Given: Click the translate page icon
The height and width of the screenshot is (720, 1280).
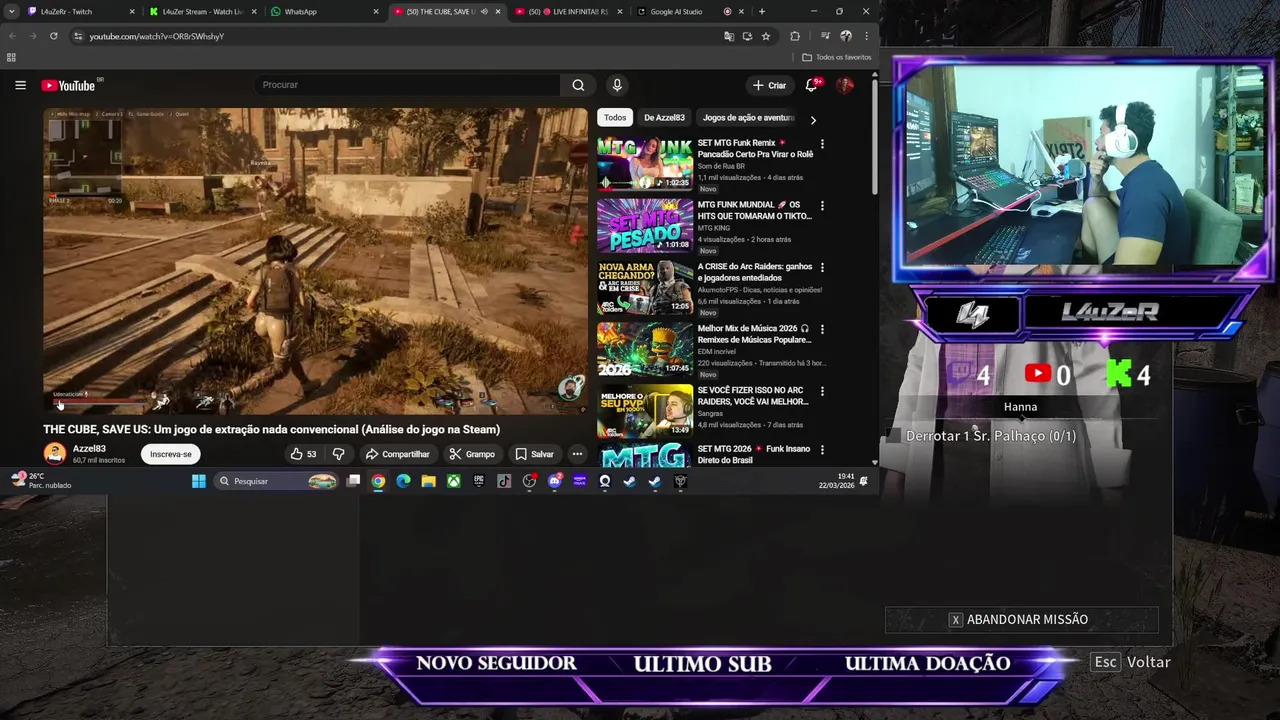Looking at the screenshot, I should click(x=729, y=36).
